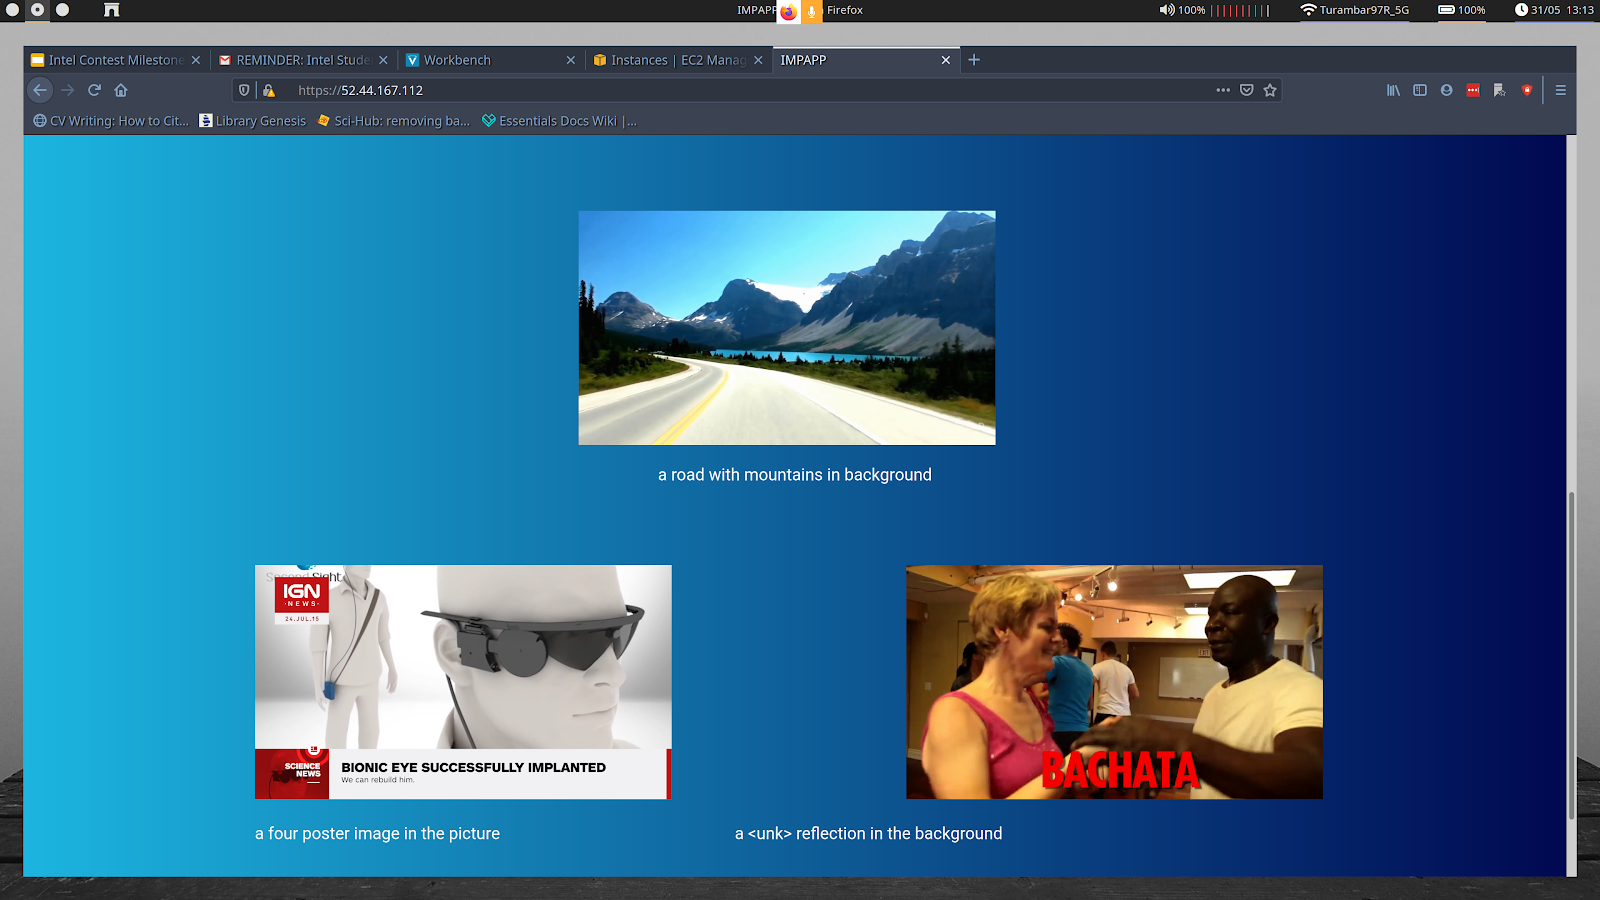Adjust the volume level bar in panel

pyautogui.click(x=1240, y=10)
